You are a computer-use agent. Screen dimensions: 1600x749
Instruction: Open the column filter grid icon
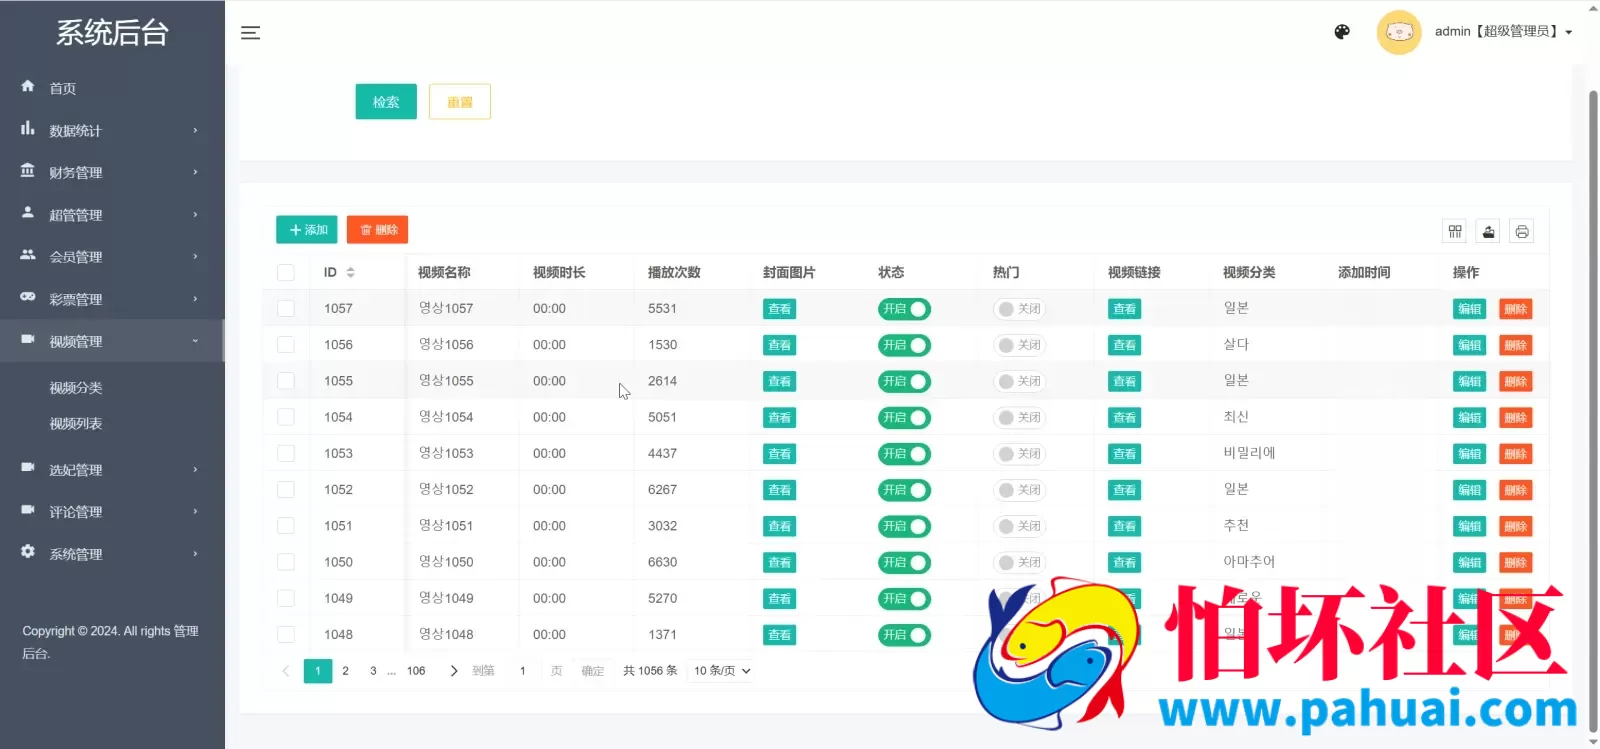point(1455,231)
